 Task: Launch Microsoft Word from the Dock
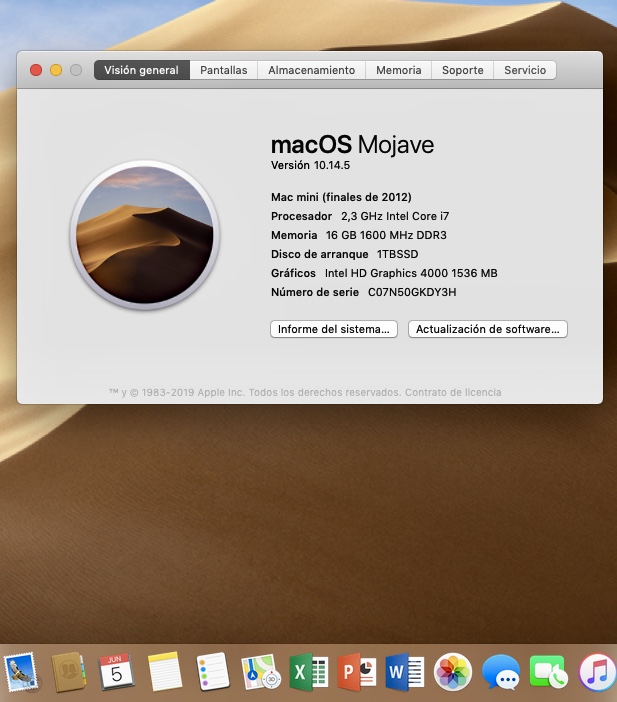(x=405, y=672)
